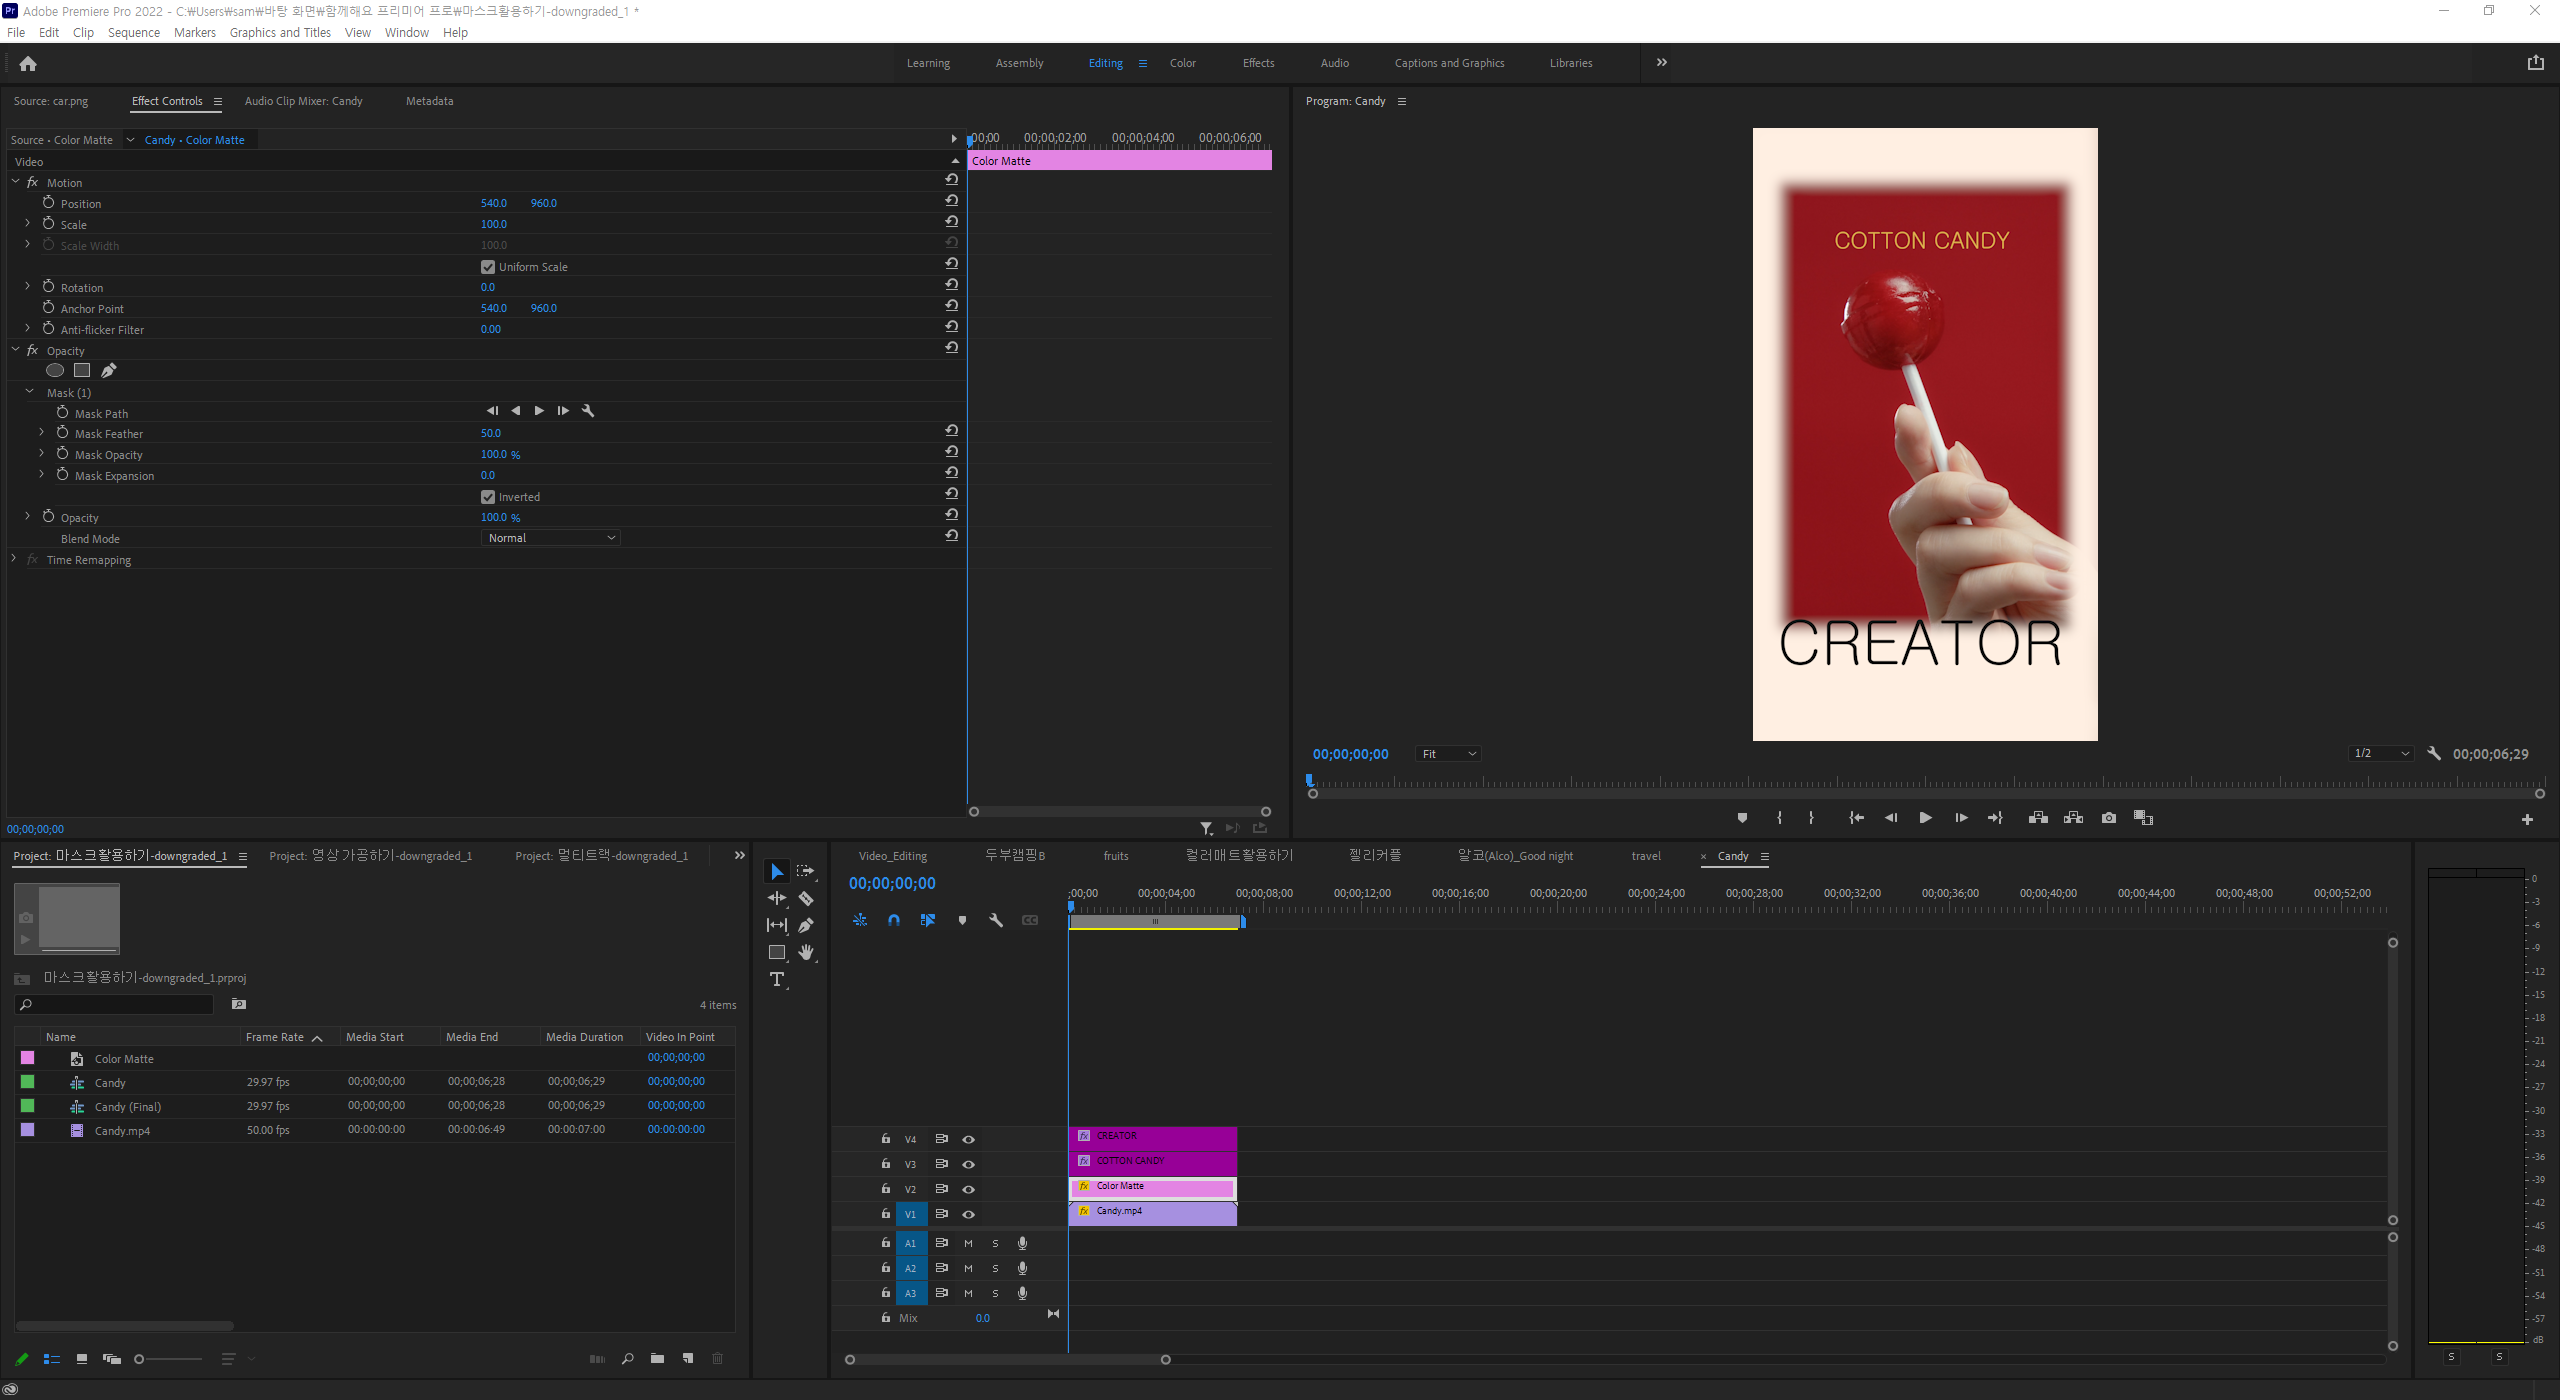Select the Type tool
Image resolution: width=2560 pixels, height=1400 pixels.
776,979
